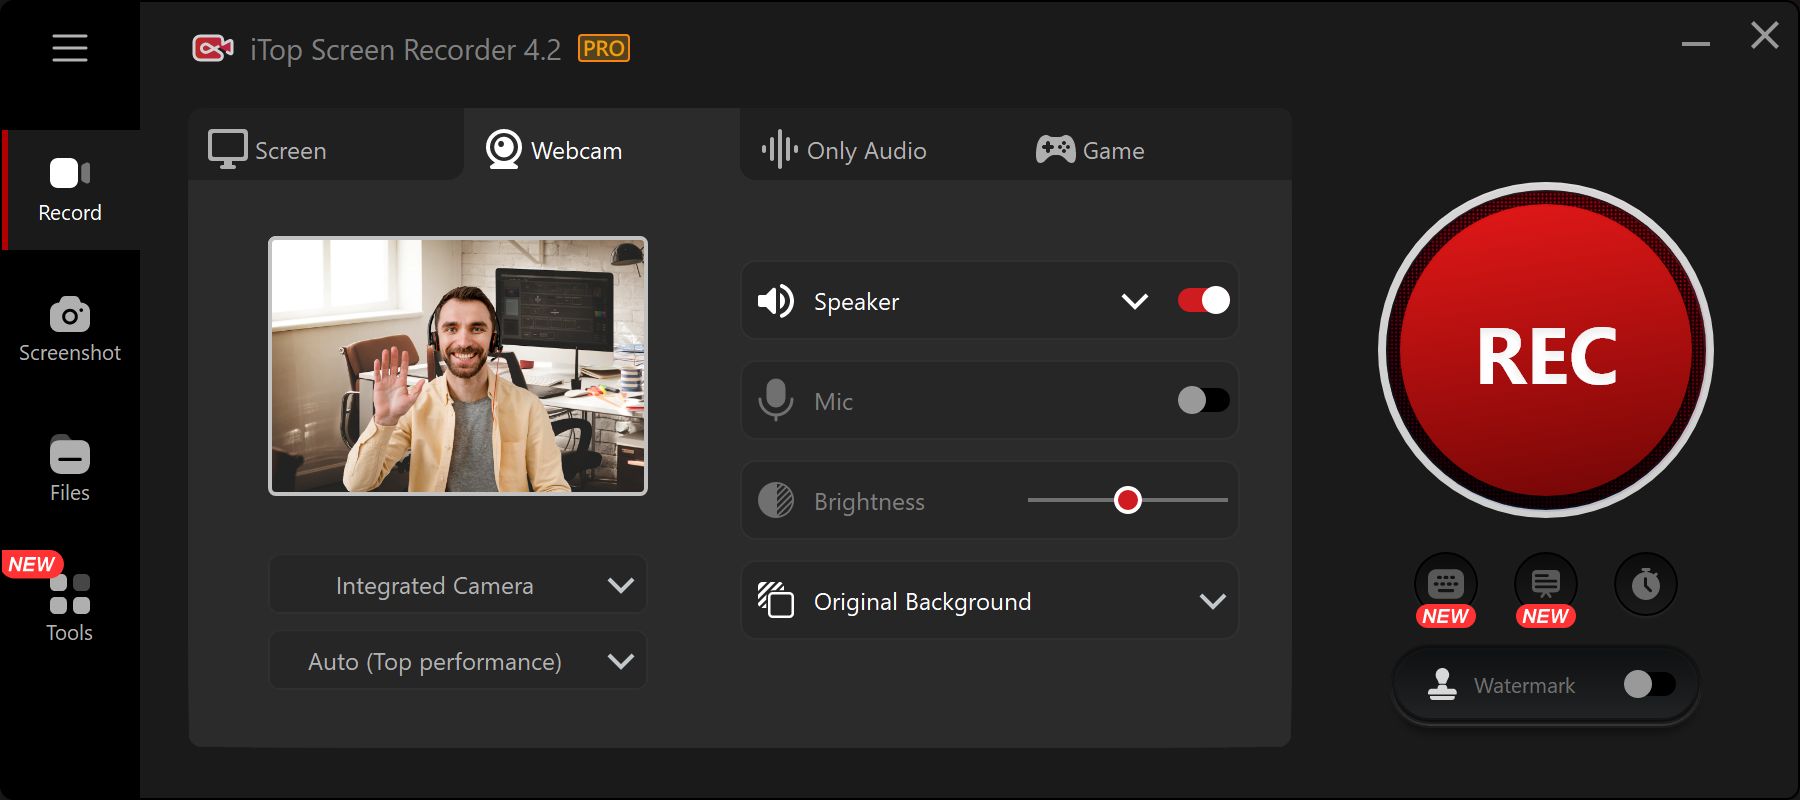Viewport: 1800px width, 800px height.
Task: Click the webcam preview thumbnail
Action: click(x=458, y=366)
